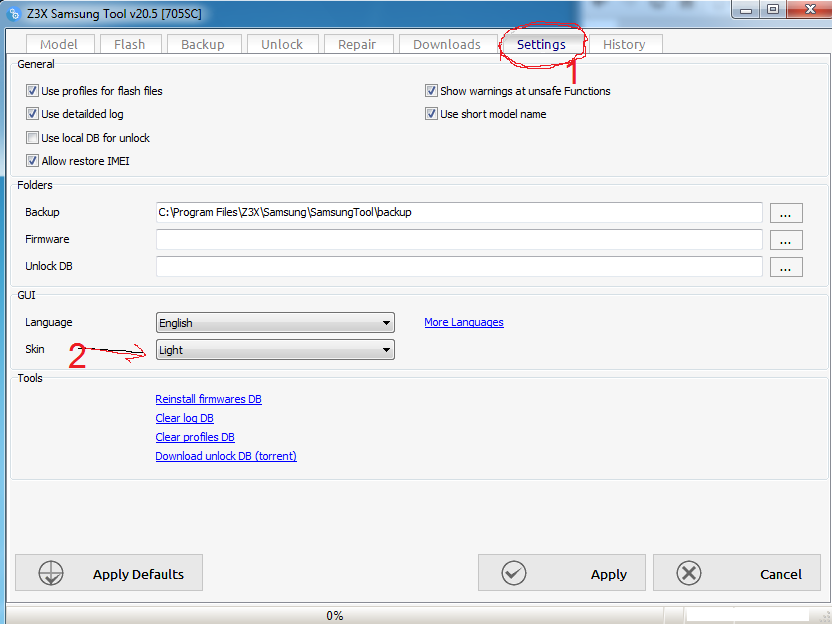Image resolution: width=832 pixels, height=624 pixels.
Task: Open the History tab
Action: (624, 45)
